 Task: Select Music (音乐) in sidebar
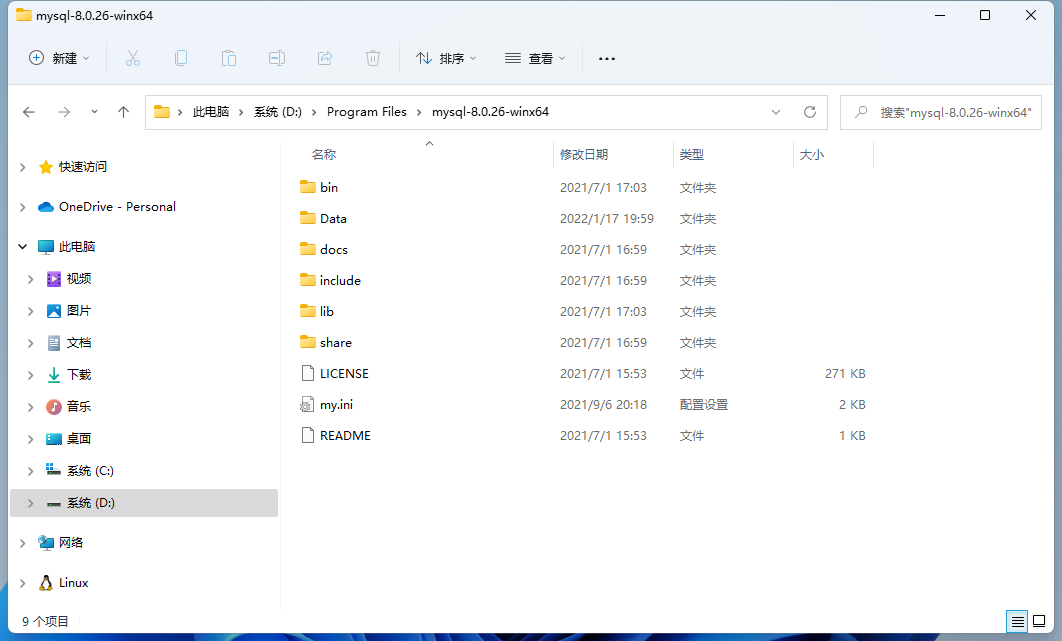[x=79, y=407]
